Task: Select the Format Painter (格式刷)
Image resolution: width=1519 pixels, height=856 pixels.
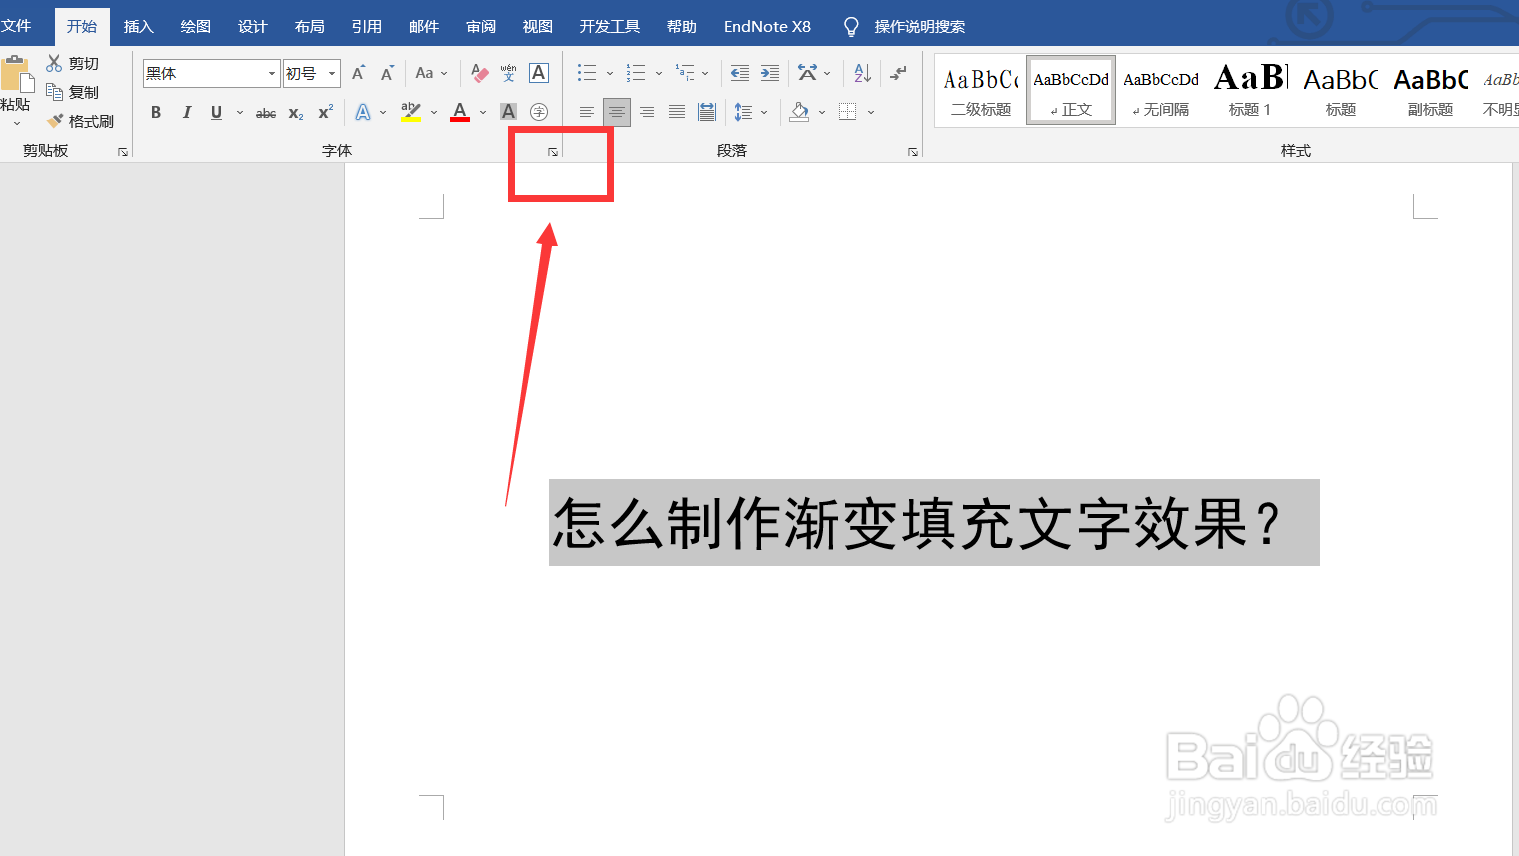Action: (x=80, y=121)
